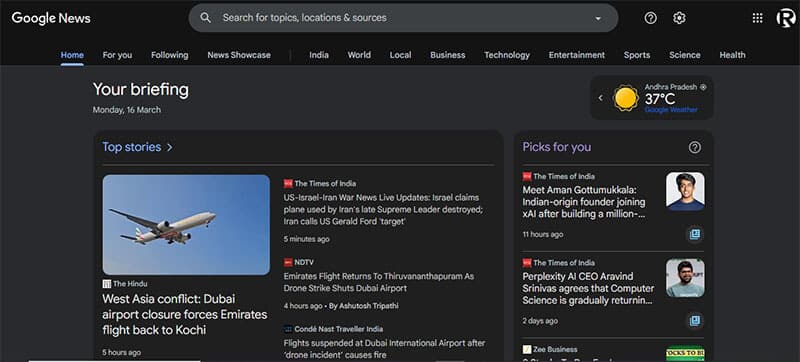Screen dimensions: 800x362
Task: Select the Health tab
Action: pos(732,55)
